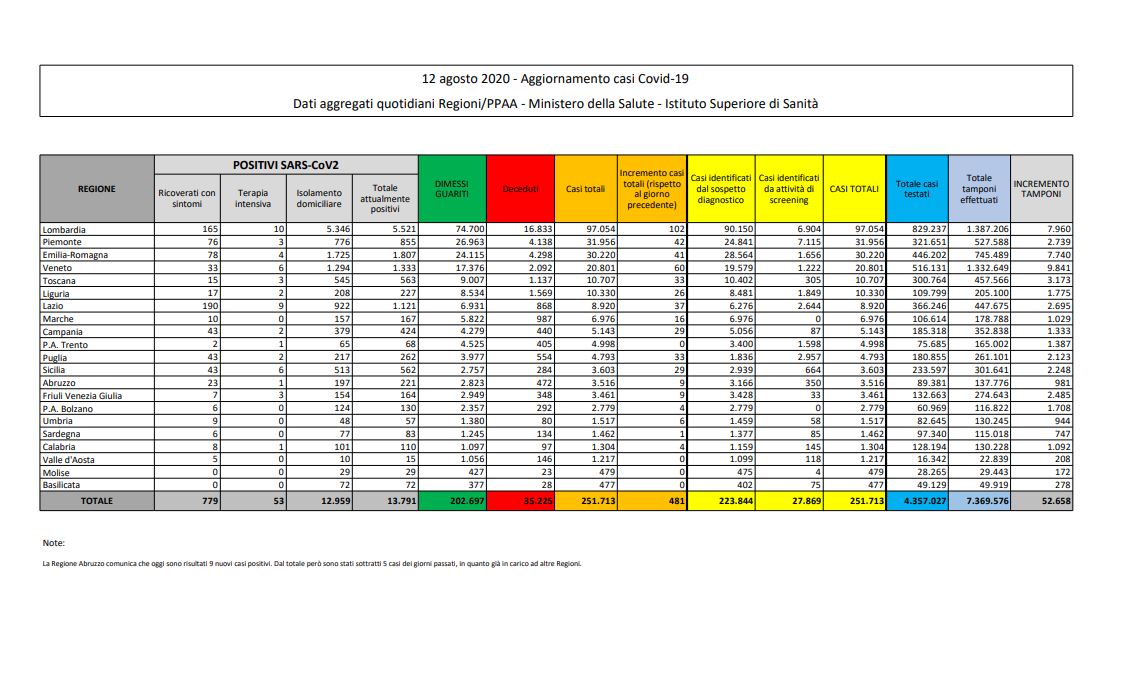Click the Regione Abruzzo note text
The width and height of the screenshot is (1139, 683).
pos(311,563)
